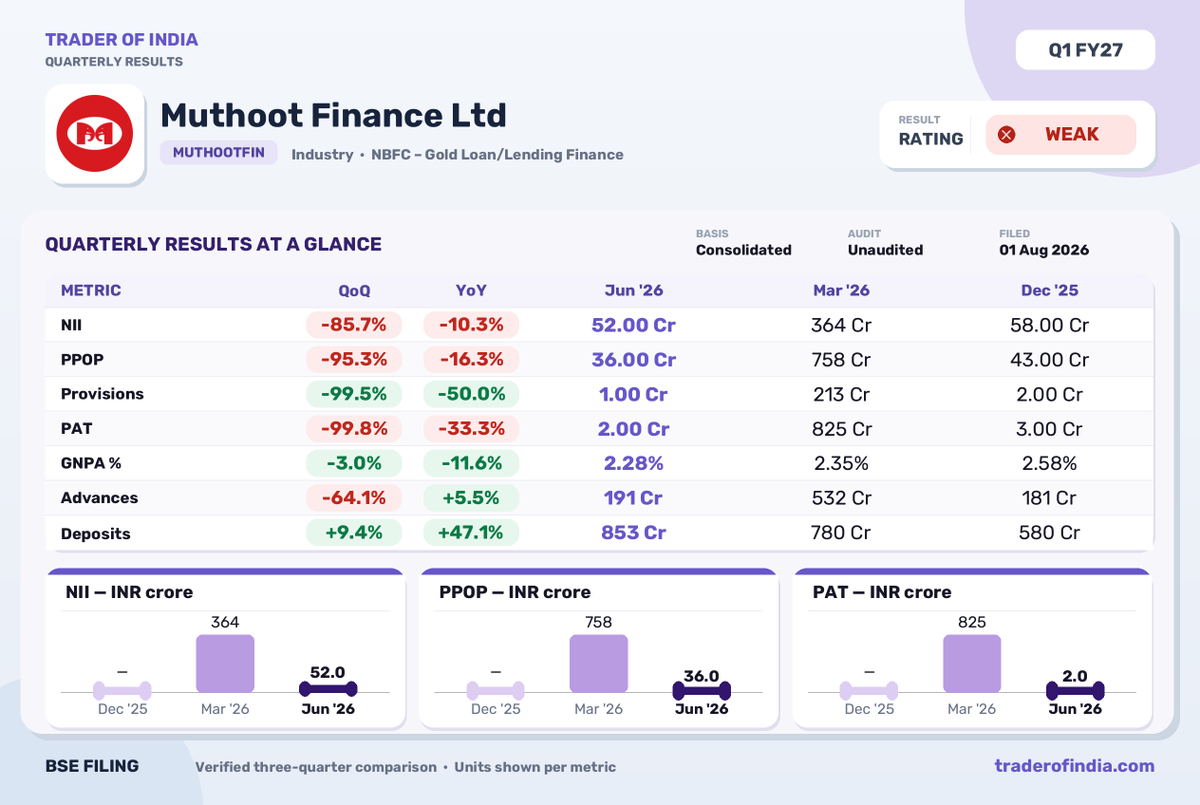Click the 1.00 Cr Provisions value

[634, 394]
